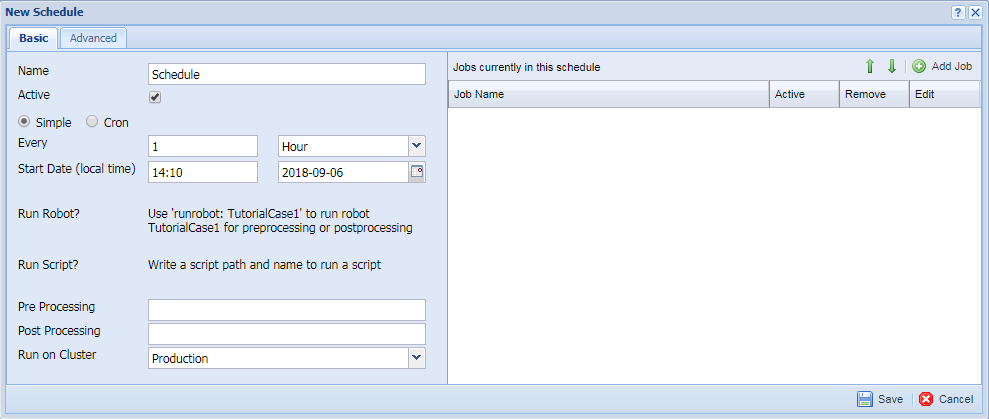989x419 pixels.
Task: Open the Start Date calendar picker
Action: click(x=417, y=172)
